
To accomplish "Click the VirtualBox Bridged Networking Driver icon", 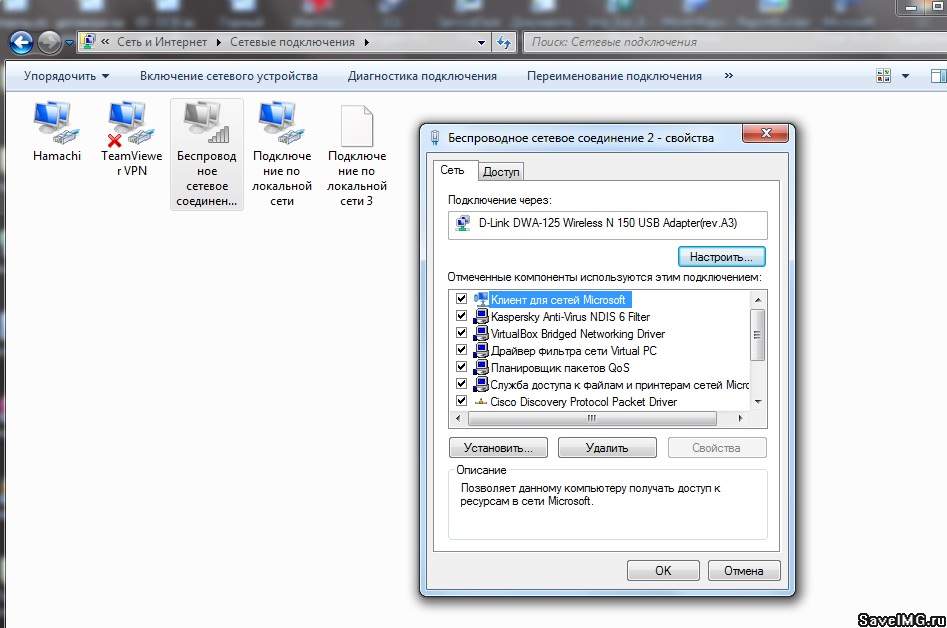I will pyautogui.click(x=481, y=333).
